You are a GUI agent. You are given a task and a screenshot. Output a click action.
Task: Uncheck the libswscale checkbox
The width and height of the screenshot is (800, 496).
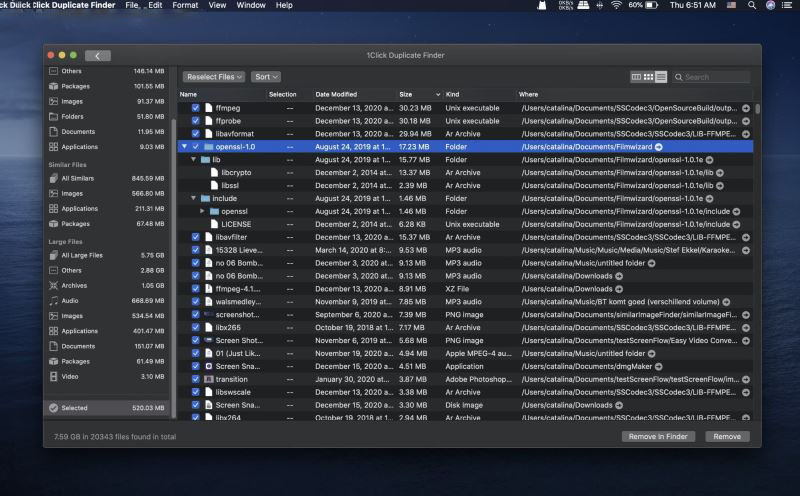pyautogui.click(x=195, y=392)
